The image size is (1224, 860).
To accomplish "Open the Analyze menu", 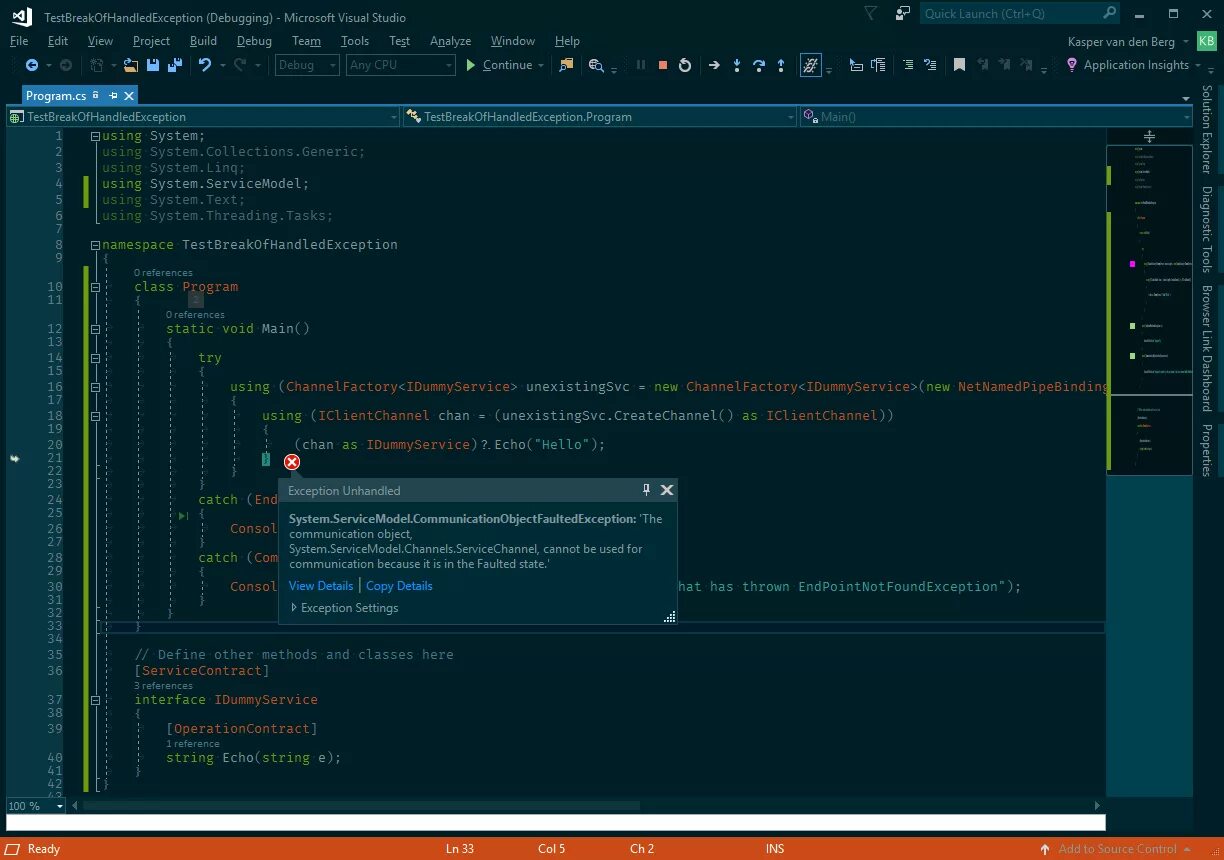I will pyautogui.click(x=450, y=41).
